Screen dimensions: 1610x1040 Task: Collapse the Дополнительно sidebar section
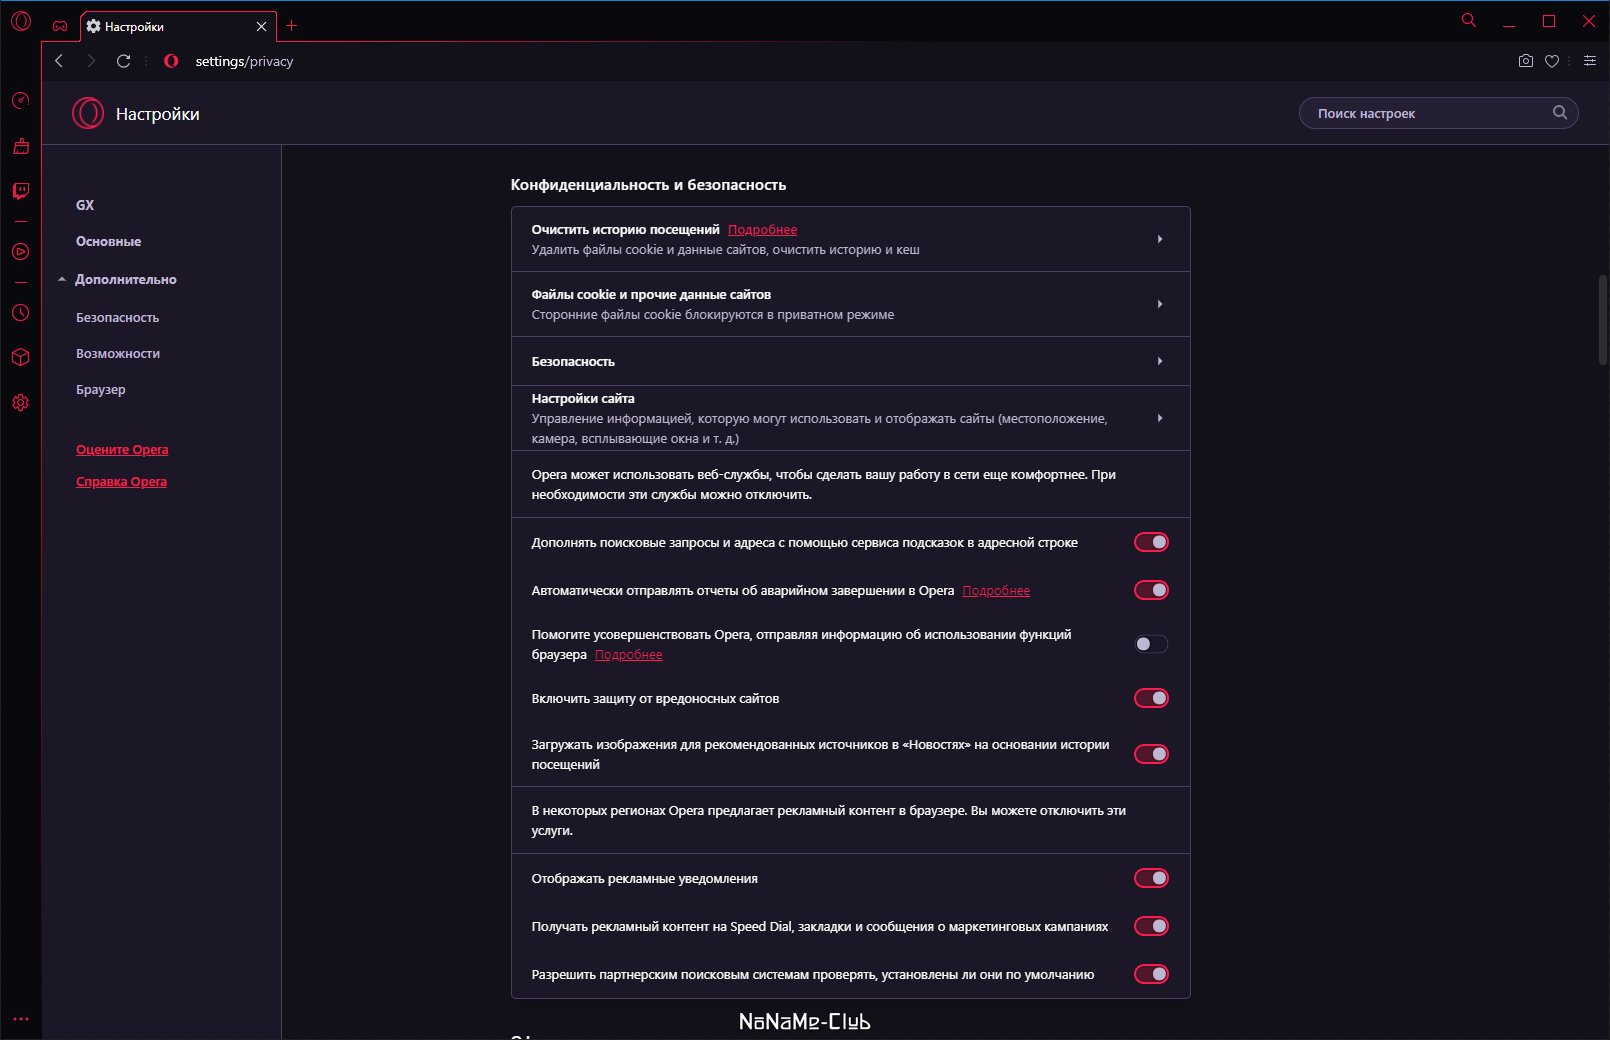pyautogui.click(x=117, y=279)
